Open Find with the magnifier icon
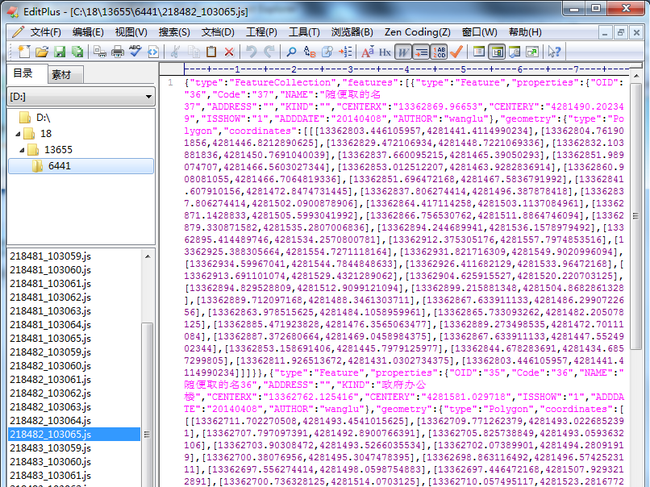The height and width of the screenshot is (487, 650). click(291, 52)
